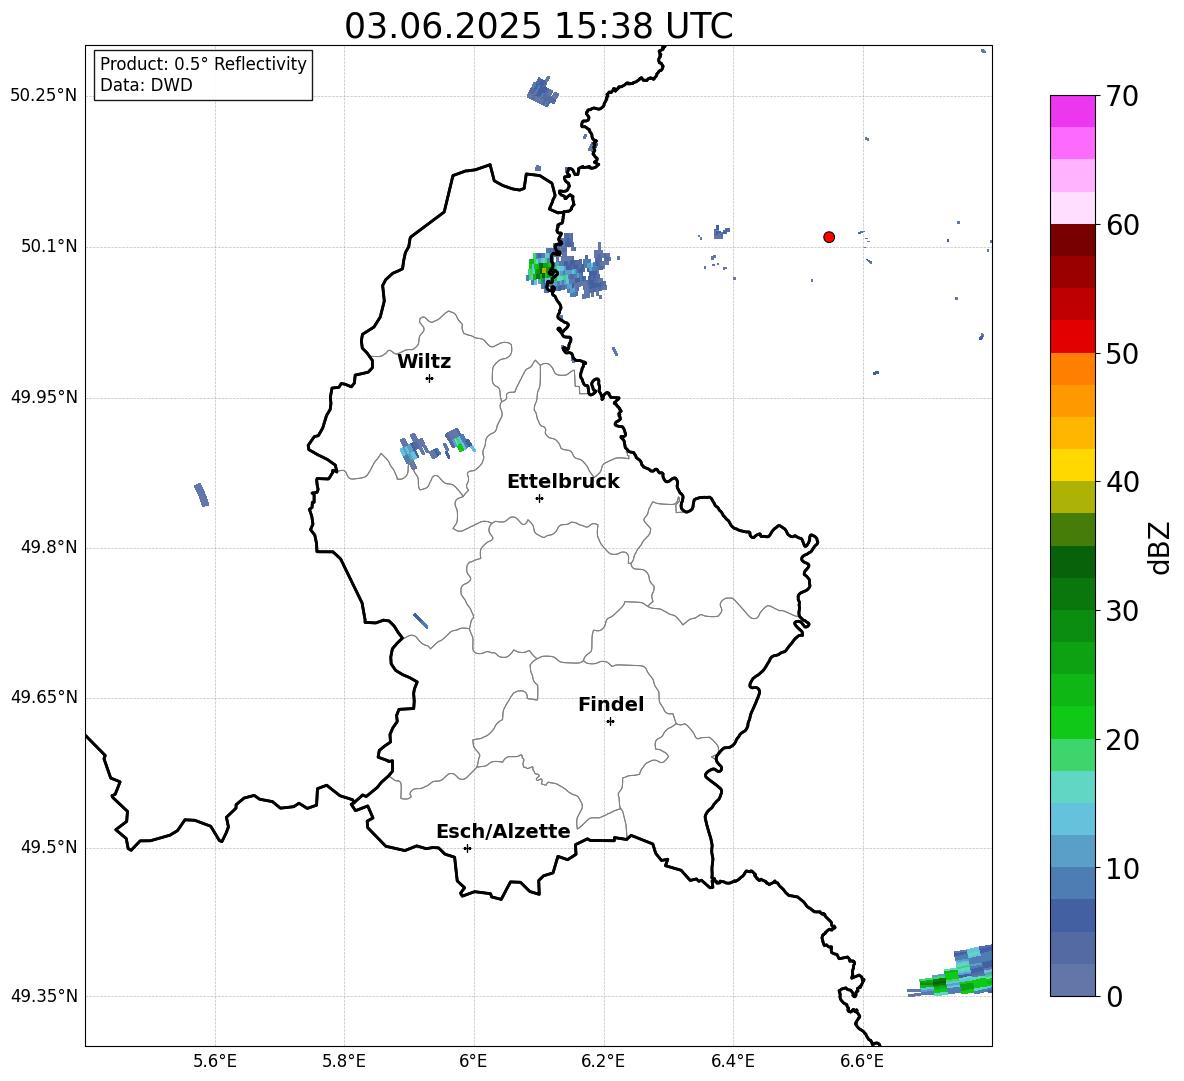Click the title '03.06.2025 15:38 UTC'
This screenshot has width=1184, height=1081.
pos(538,26)
